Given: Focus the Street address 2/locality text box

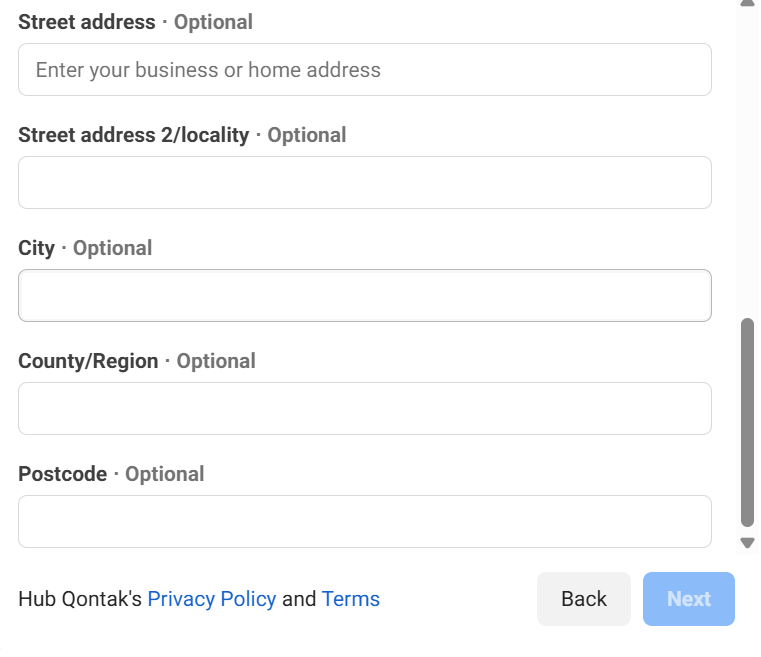Looking at the screenshot, I should click(x=364, y=183).
